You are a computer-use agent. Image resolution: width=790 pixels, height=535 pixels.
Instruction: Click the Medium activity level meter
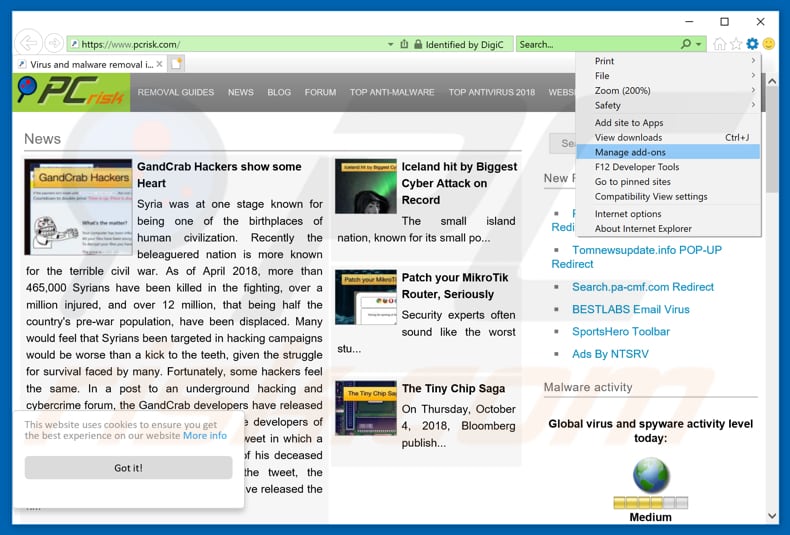coord(650,502)
